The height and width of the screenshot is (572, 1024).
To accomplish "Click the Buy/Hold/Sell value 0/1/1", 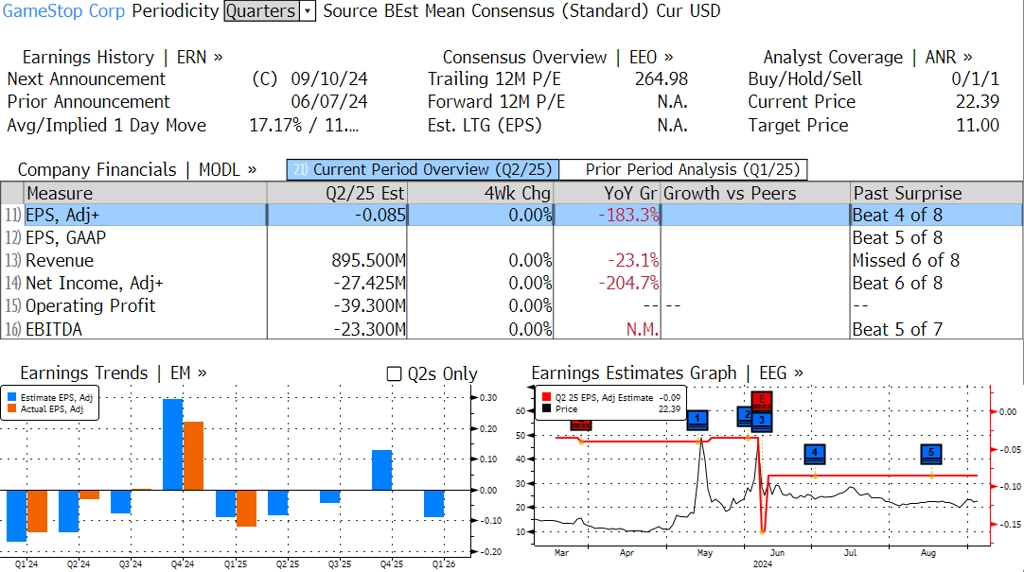I will (975, 79).
